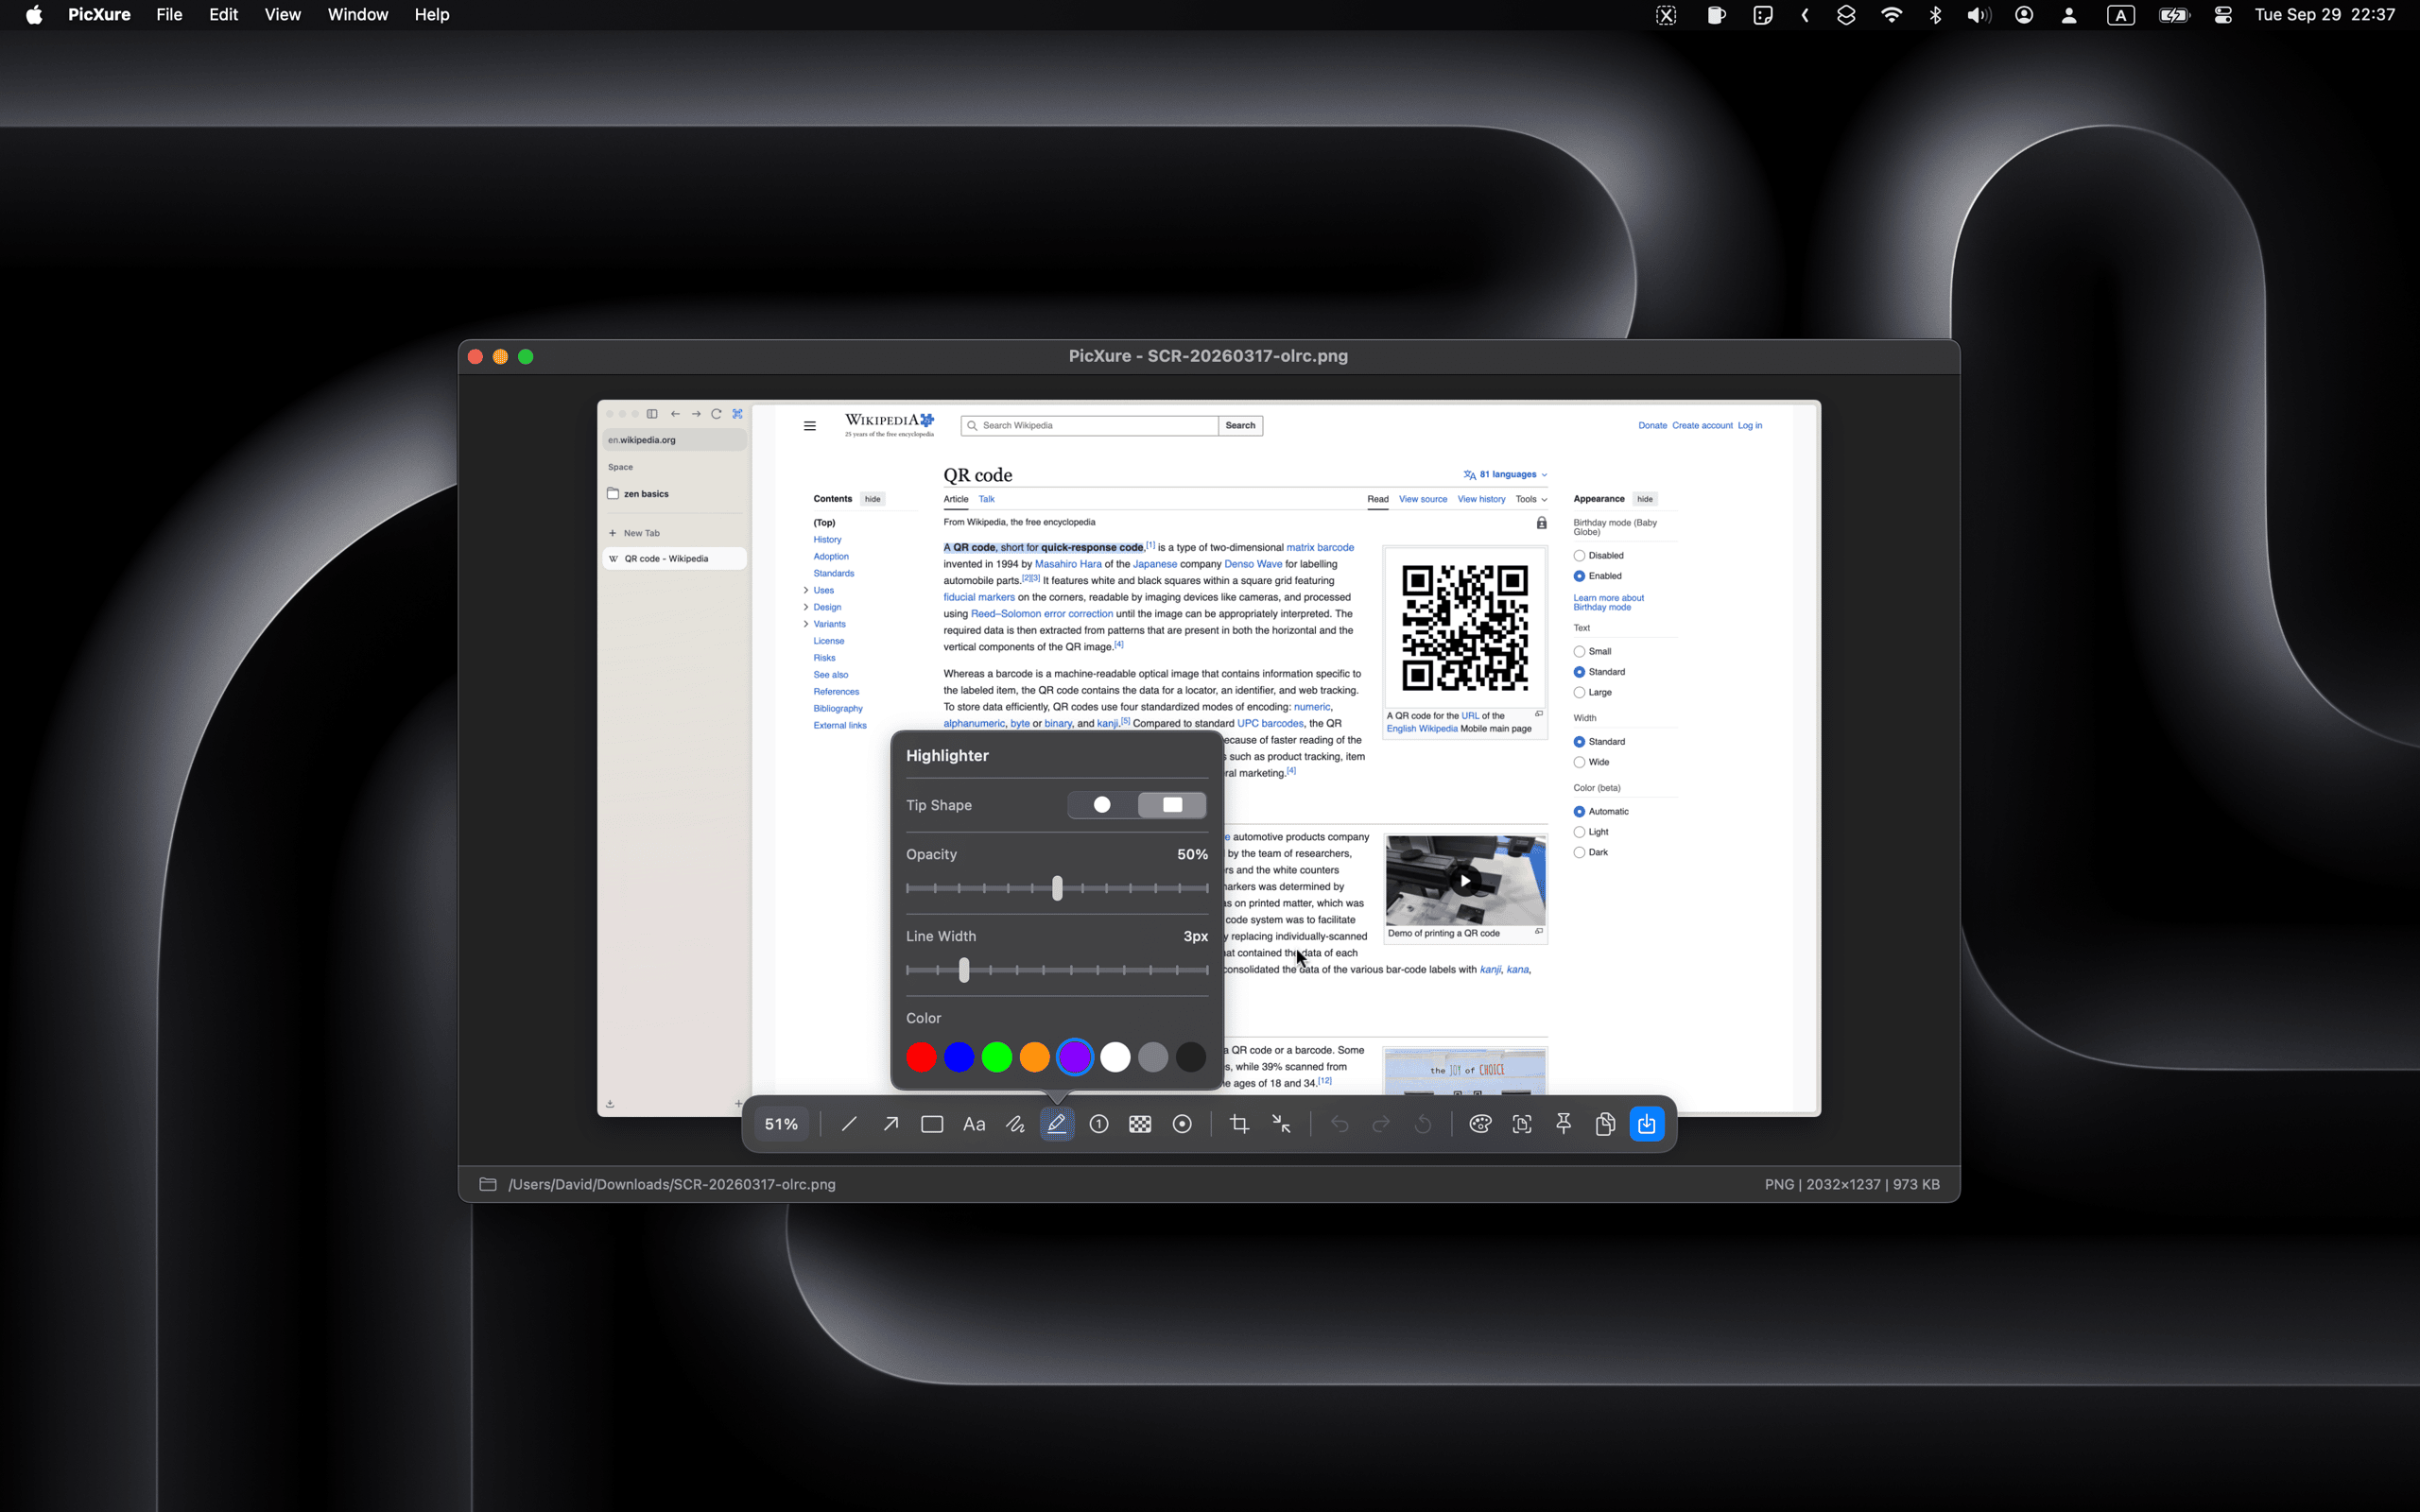Image resolution: width=2420 pixels, height=1512 pixels.
Task: Click the active Highlighter tool icon
Action: tap(1057, 1124)
